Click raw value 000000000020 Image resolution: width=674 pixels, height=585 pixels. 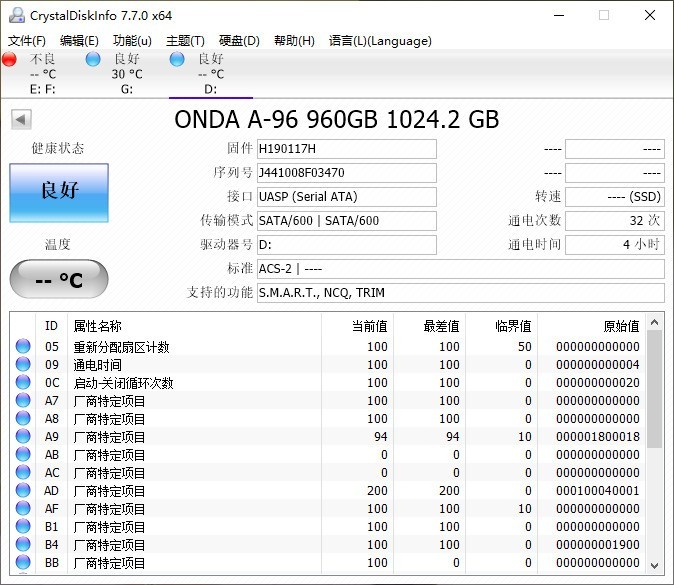(x=597, y=383)
